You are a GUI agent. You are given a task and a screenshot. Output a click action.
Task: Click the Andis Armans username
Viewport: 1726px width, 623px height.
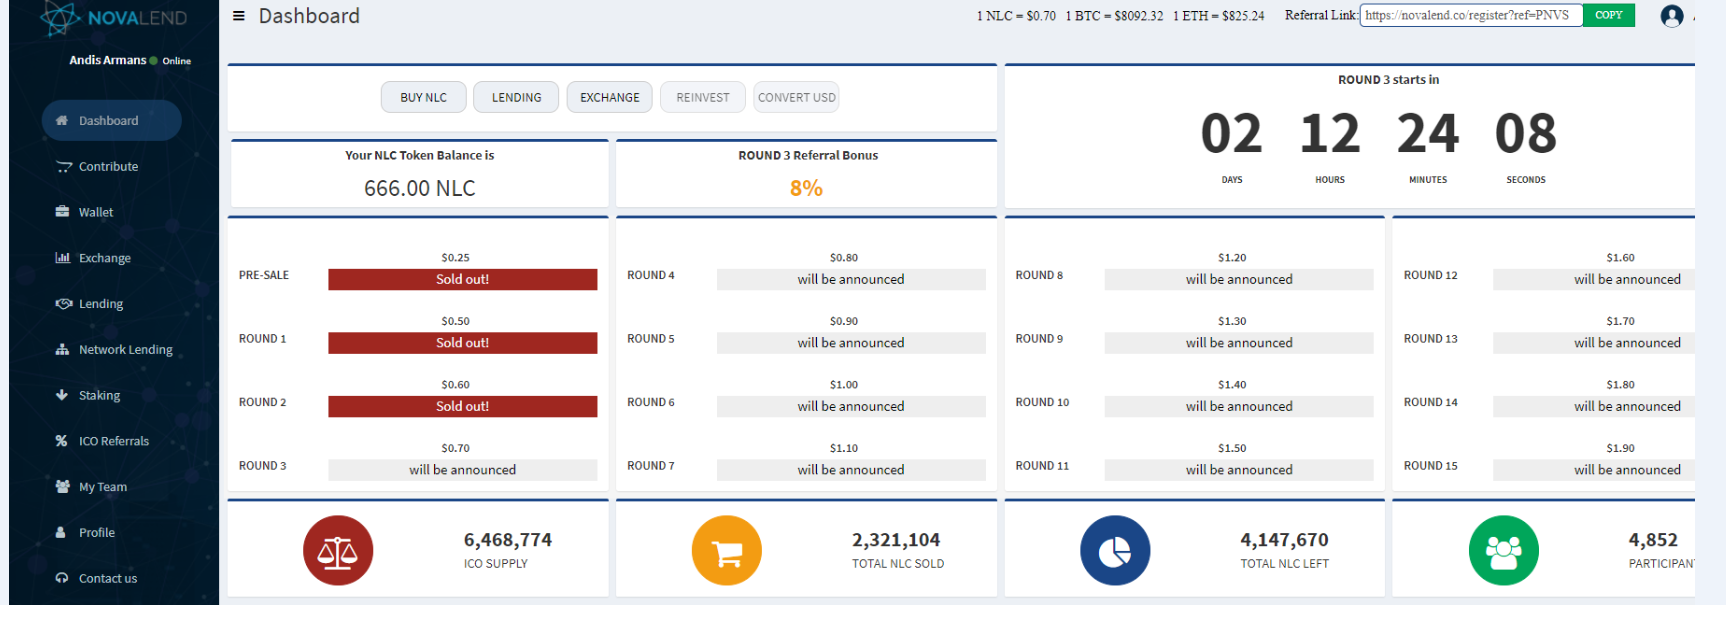pyautogui.click(x=107, y=60)
